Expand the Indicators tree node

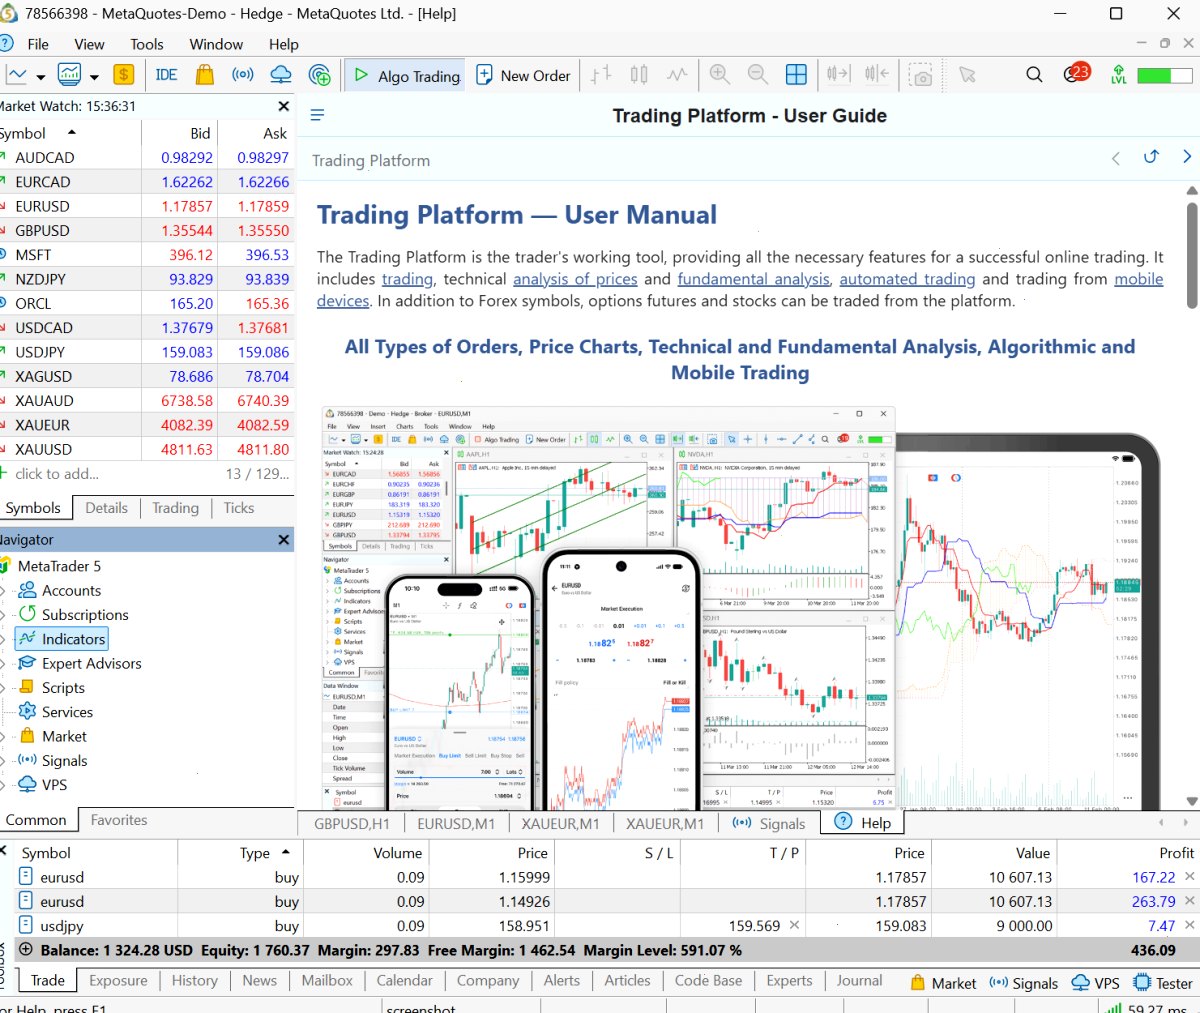[x=3, y=639]
